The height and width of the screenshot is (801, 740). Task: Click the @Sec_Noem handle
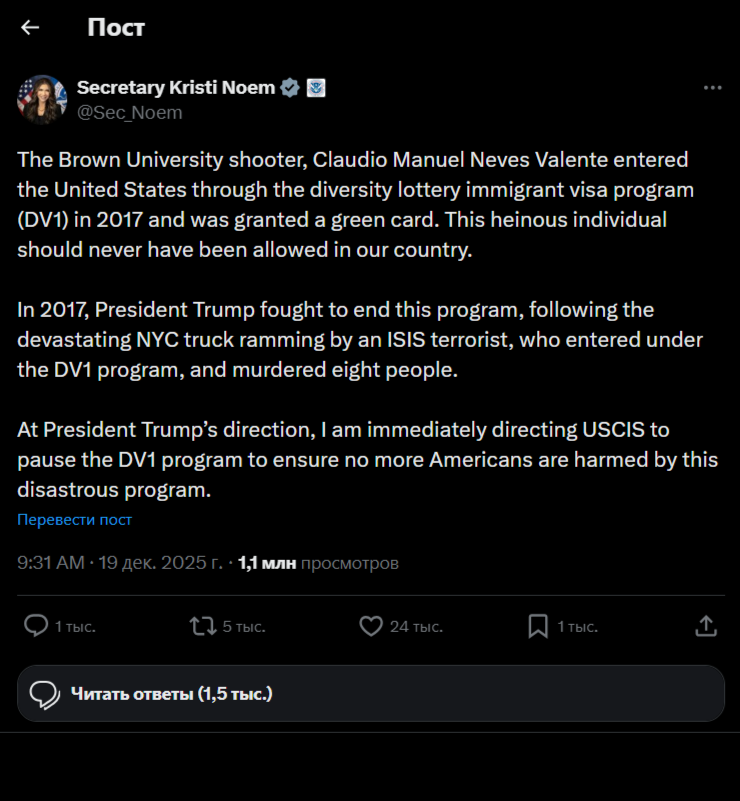(130, 112)
